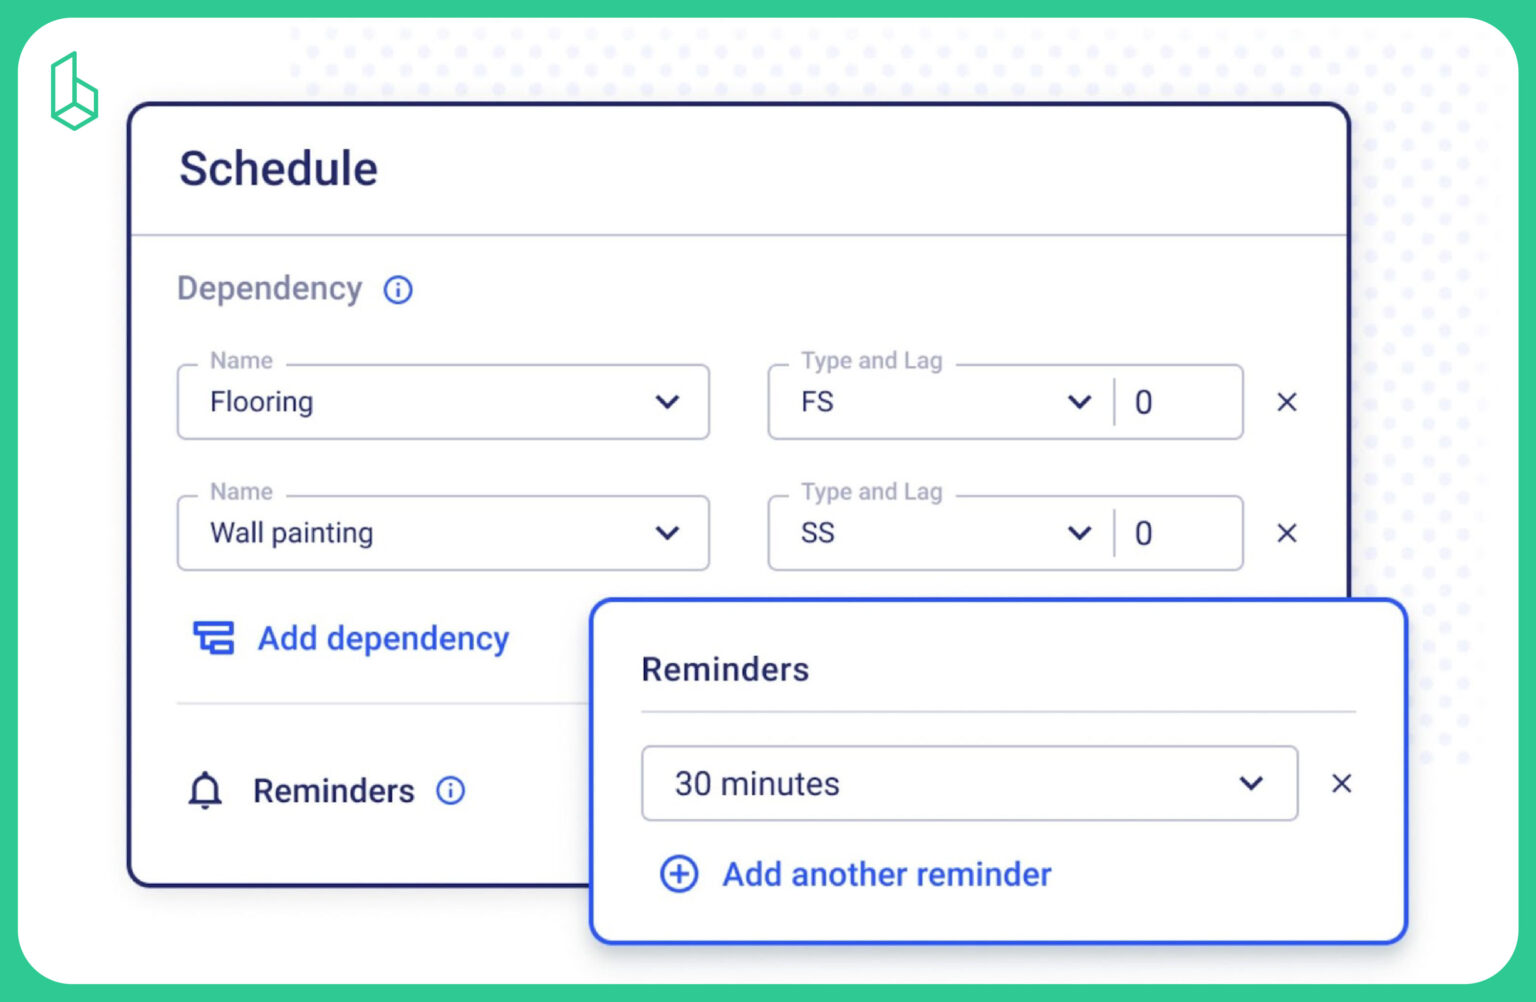Click the Reminders info icon
The height and width of the screenshot is (1002, 1536).
pyautogui.click(x=450, y=791)
